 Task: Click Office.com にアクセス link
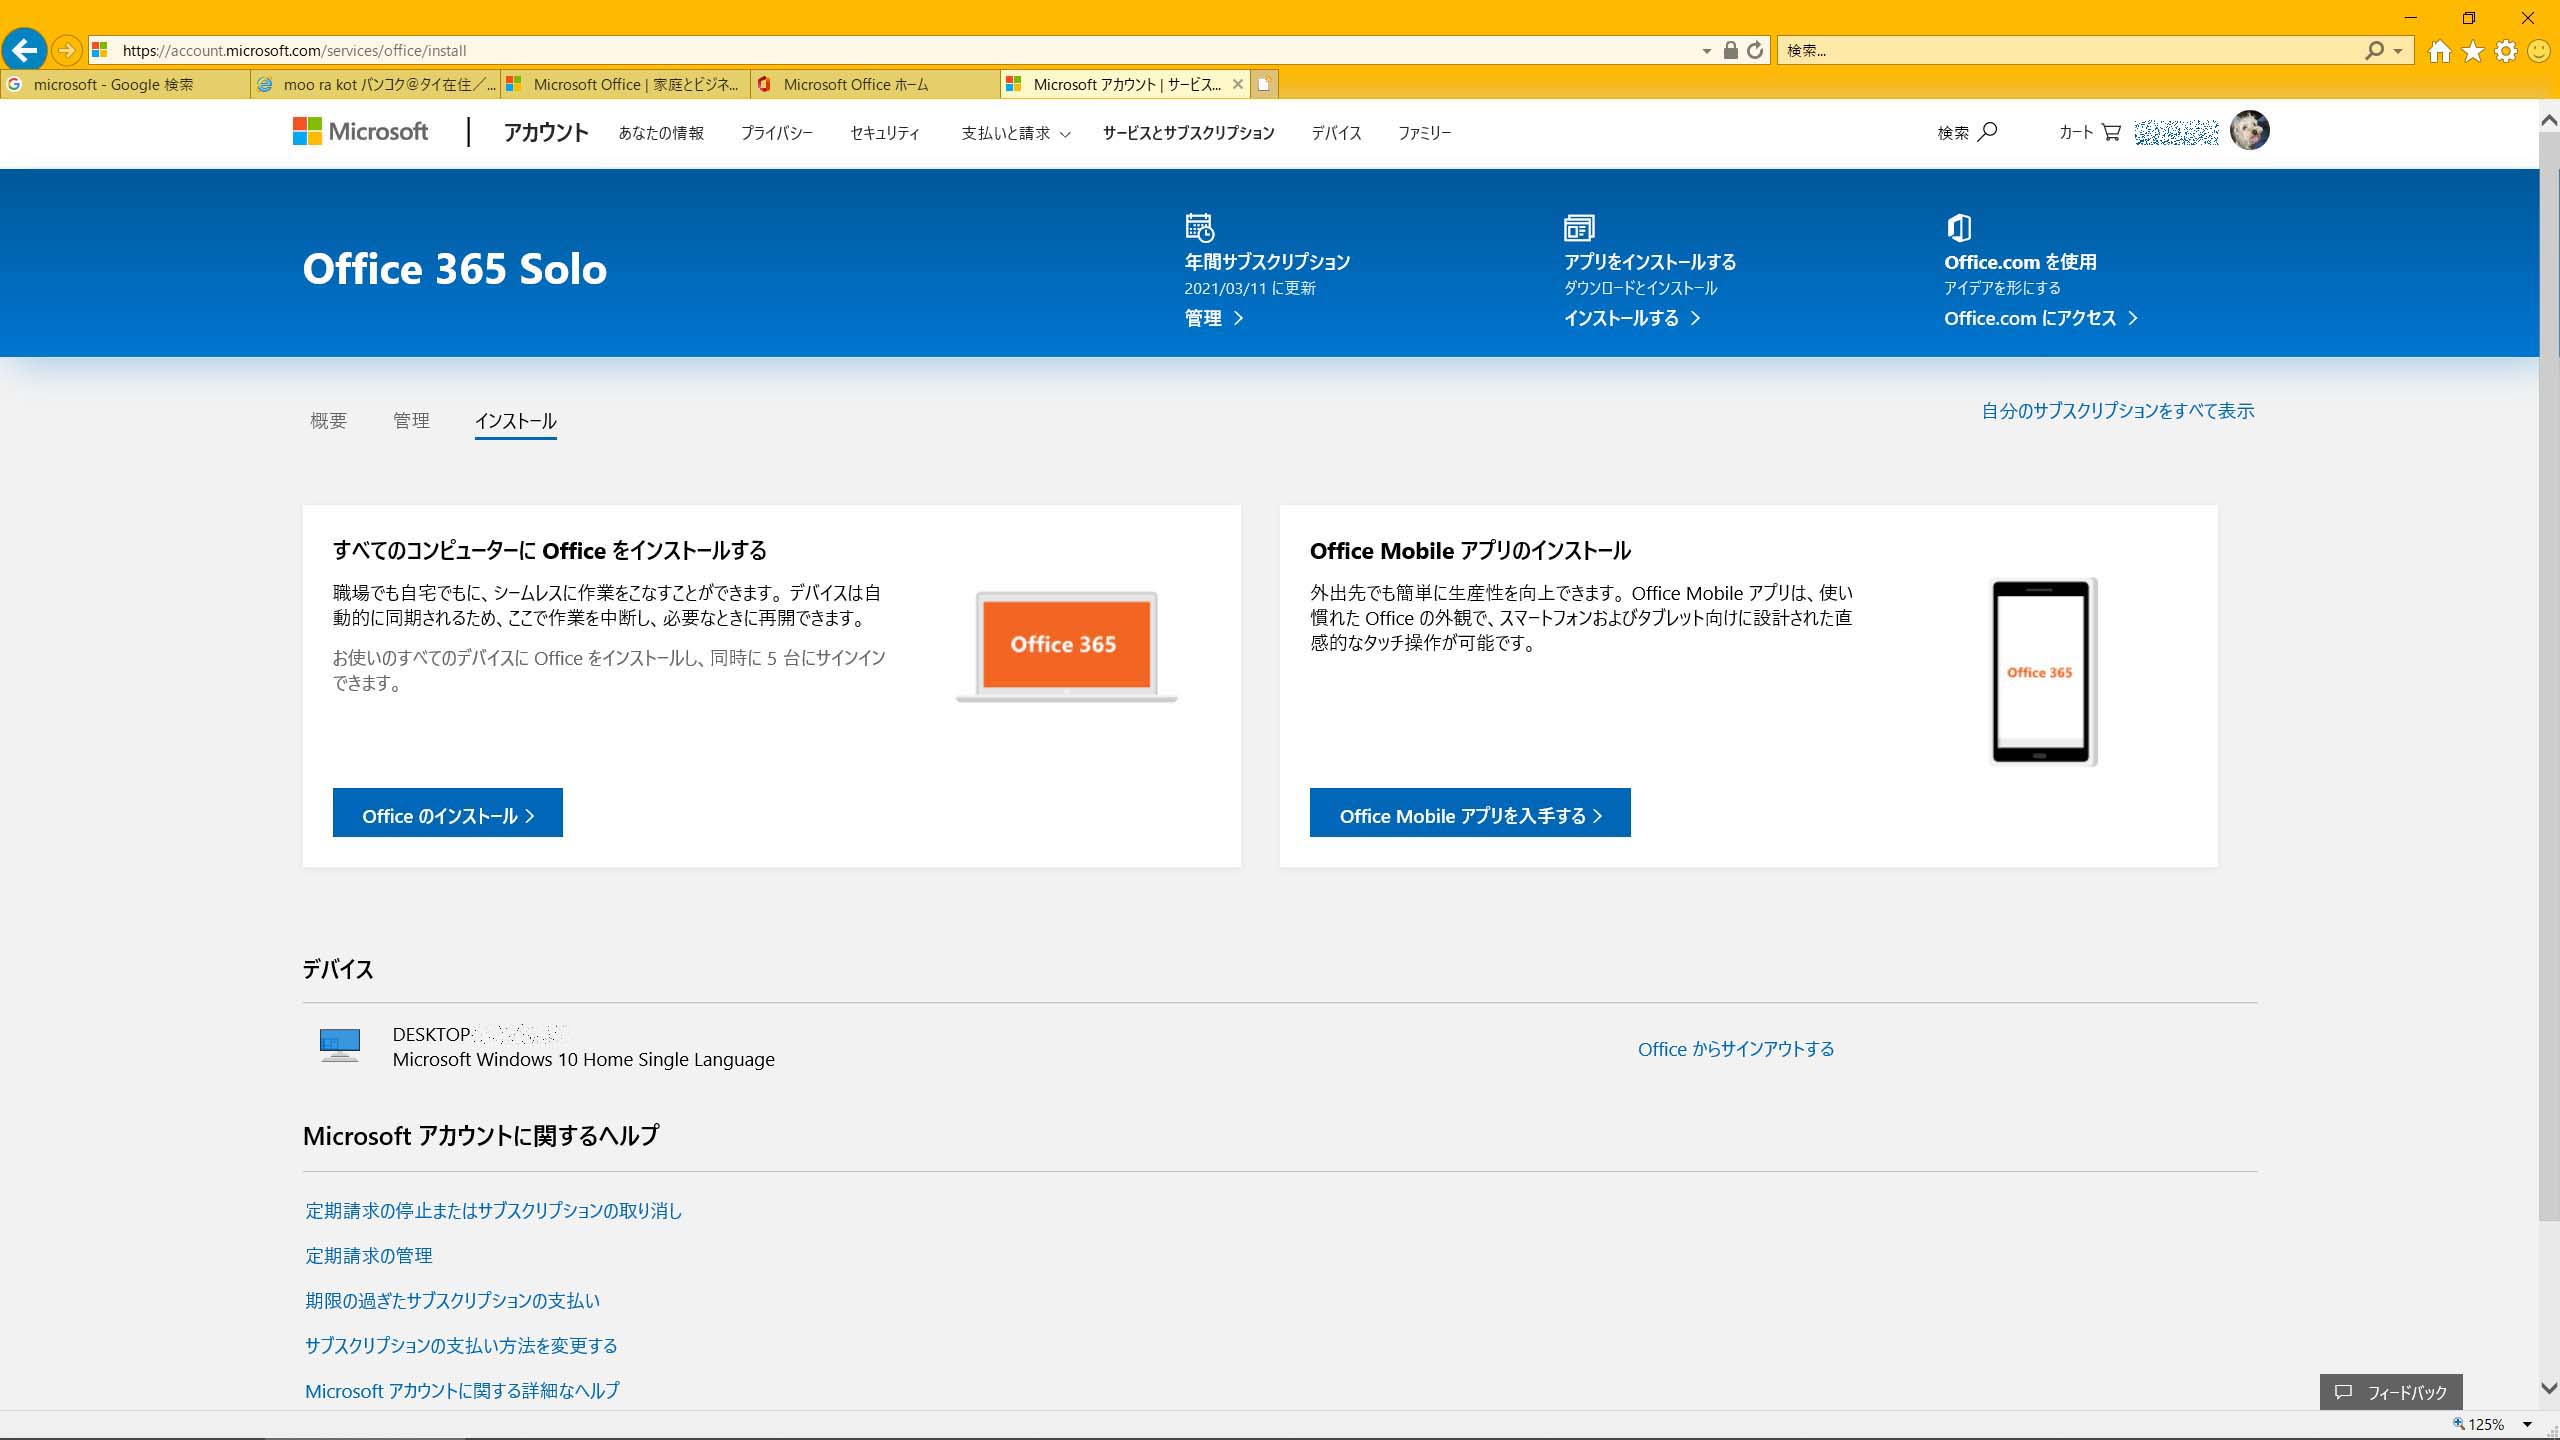point(2041,318)
